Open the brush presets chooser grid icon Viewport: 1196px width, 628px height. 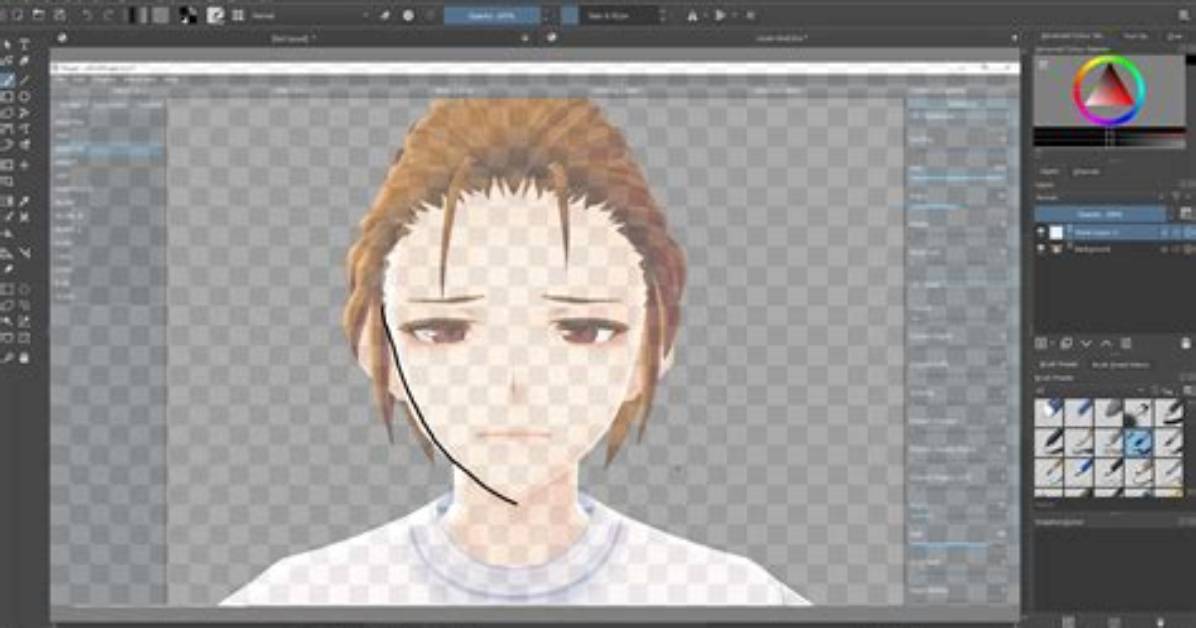[238, 14]
